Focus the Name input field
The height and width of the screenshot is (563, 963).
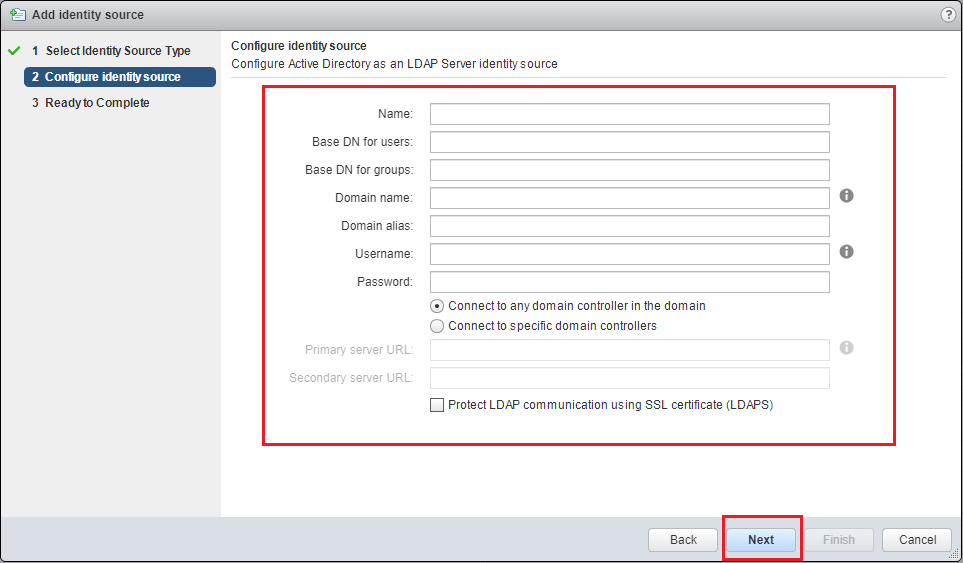tap(630, 114)
